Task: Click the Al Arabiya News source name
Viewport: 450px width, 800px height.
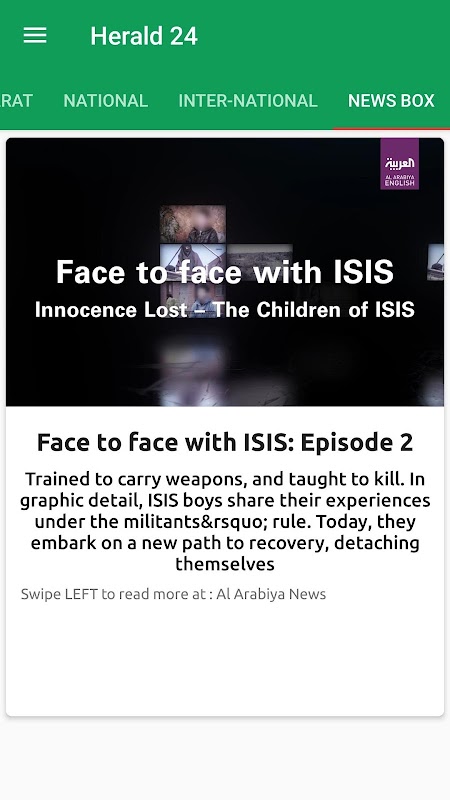Action: (271, 594)
